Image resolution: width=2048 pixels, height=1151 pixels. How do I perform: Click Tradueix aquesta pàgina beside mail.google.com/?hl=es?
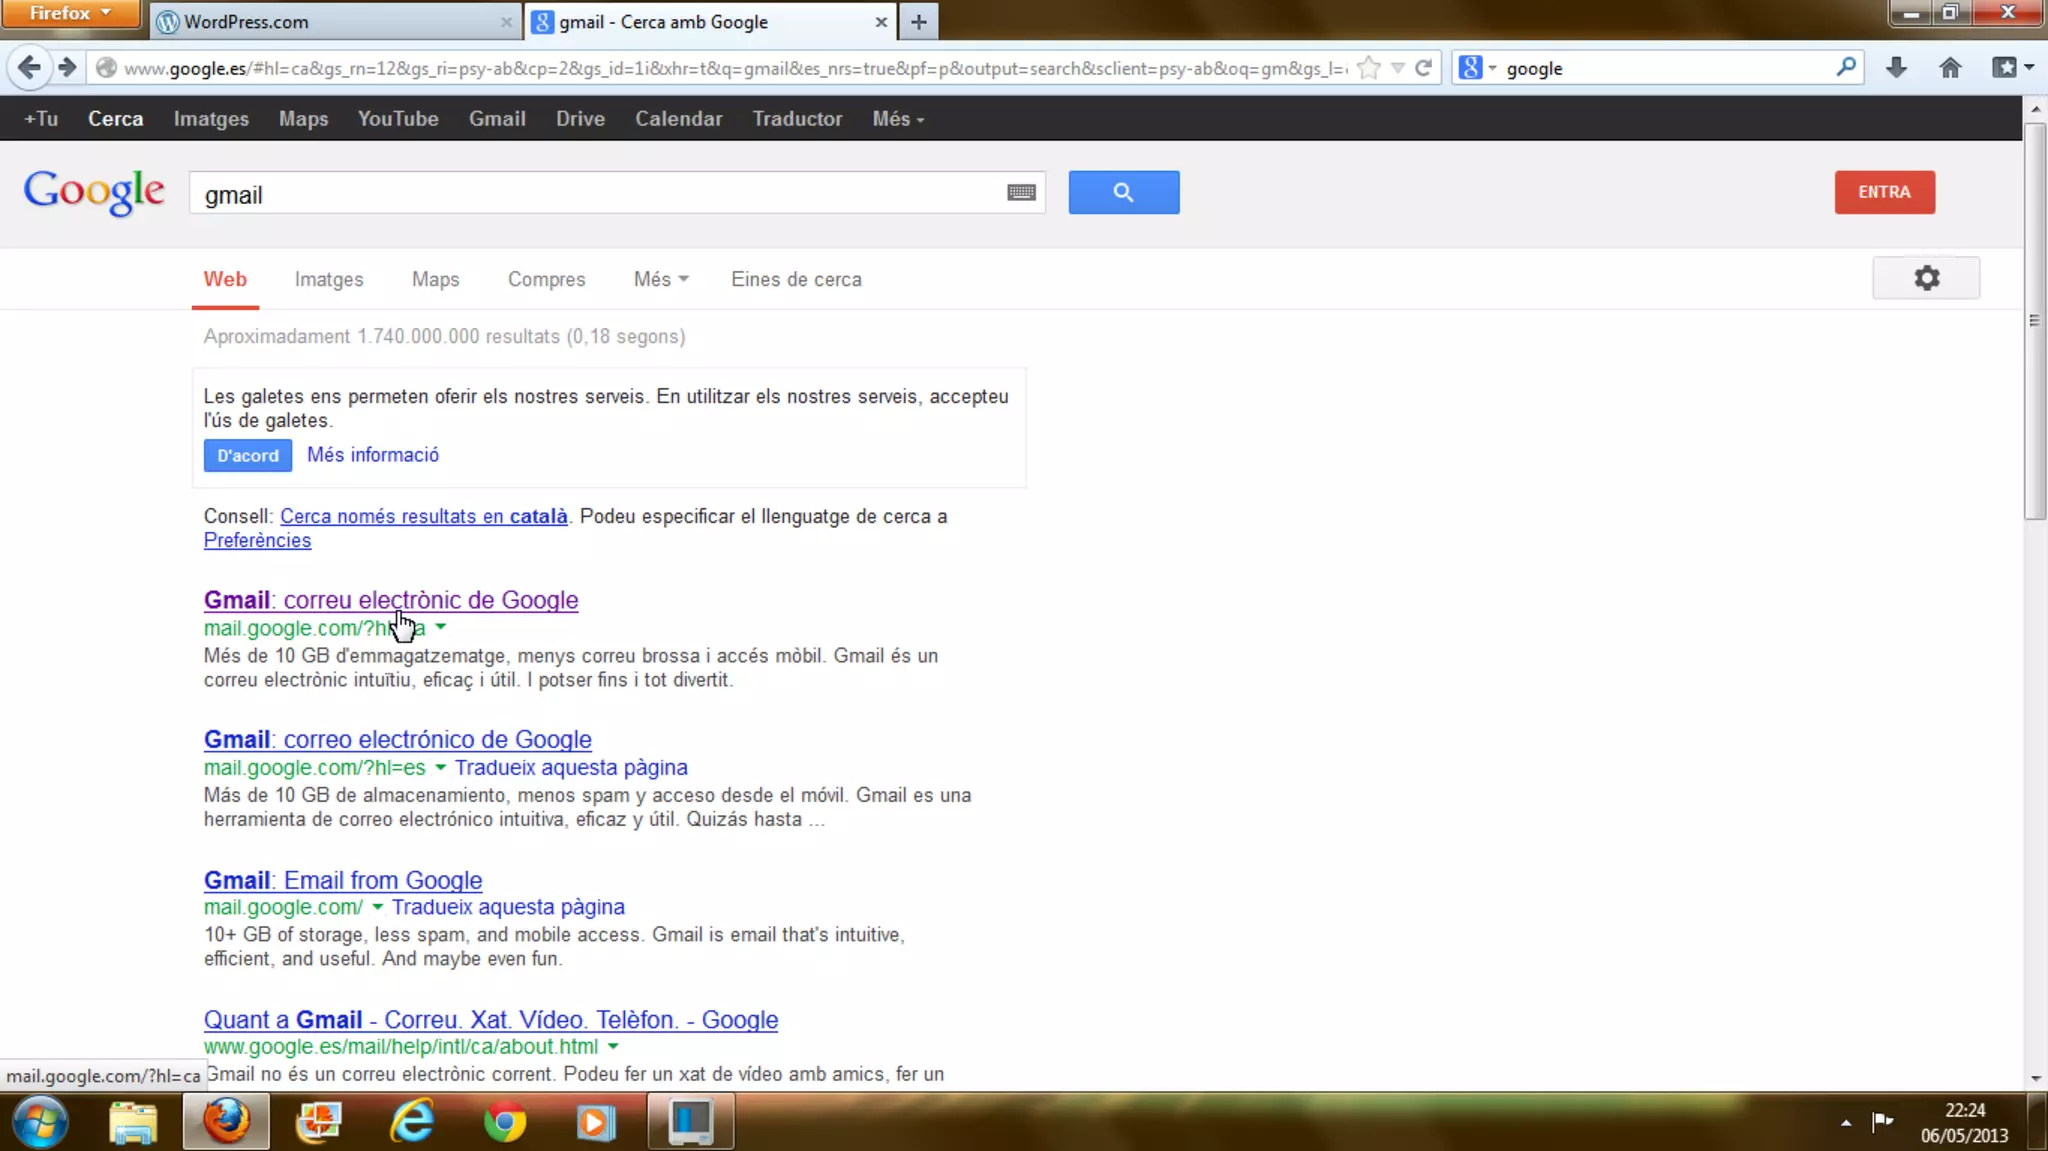(571, 767)
